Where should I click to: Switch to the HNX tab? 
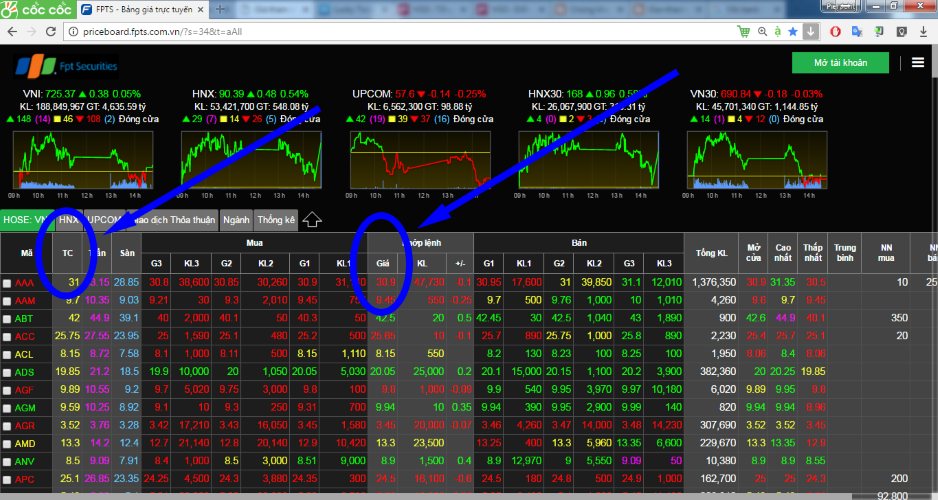68,219
